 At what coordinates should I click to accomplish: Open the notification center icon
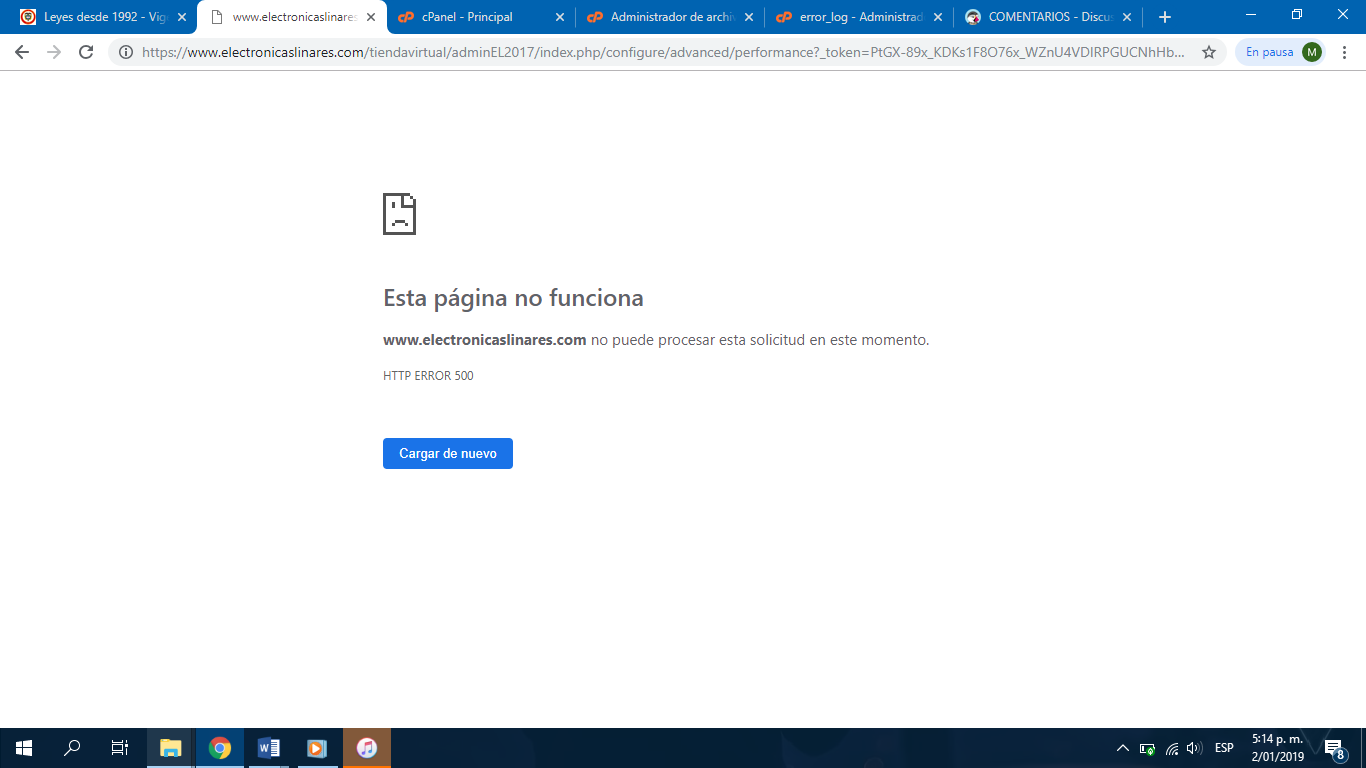1334,748
